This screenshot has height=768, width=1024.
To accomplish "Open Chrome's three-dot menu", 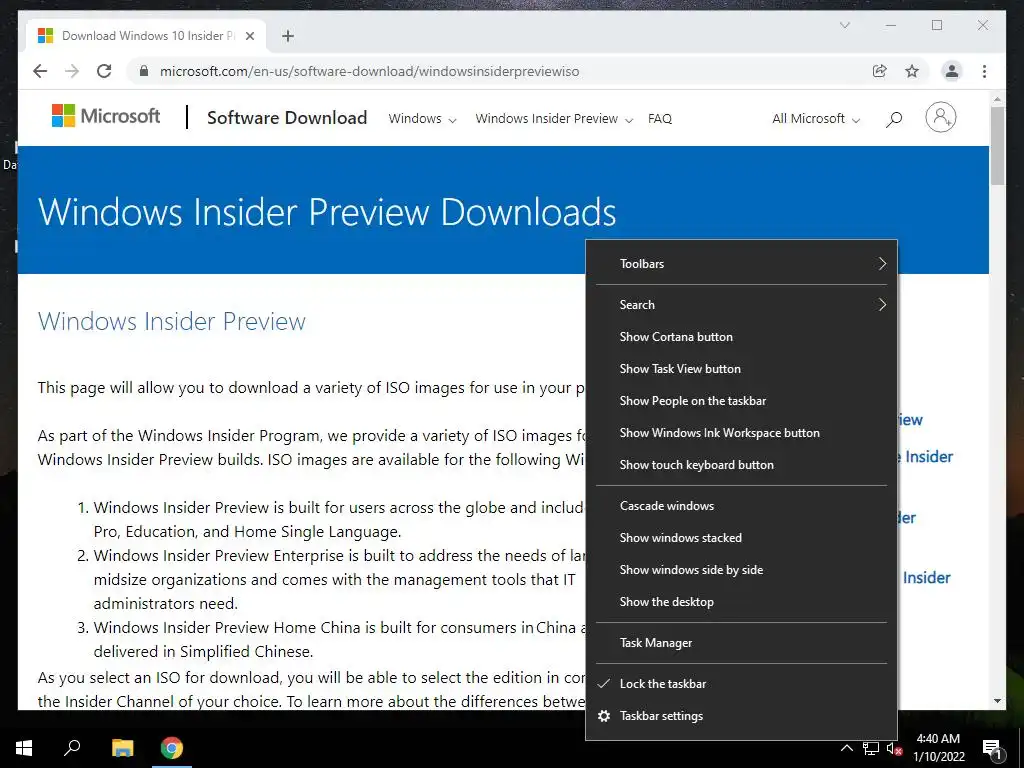I will 984,71.
